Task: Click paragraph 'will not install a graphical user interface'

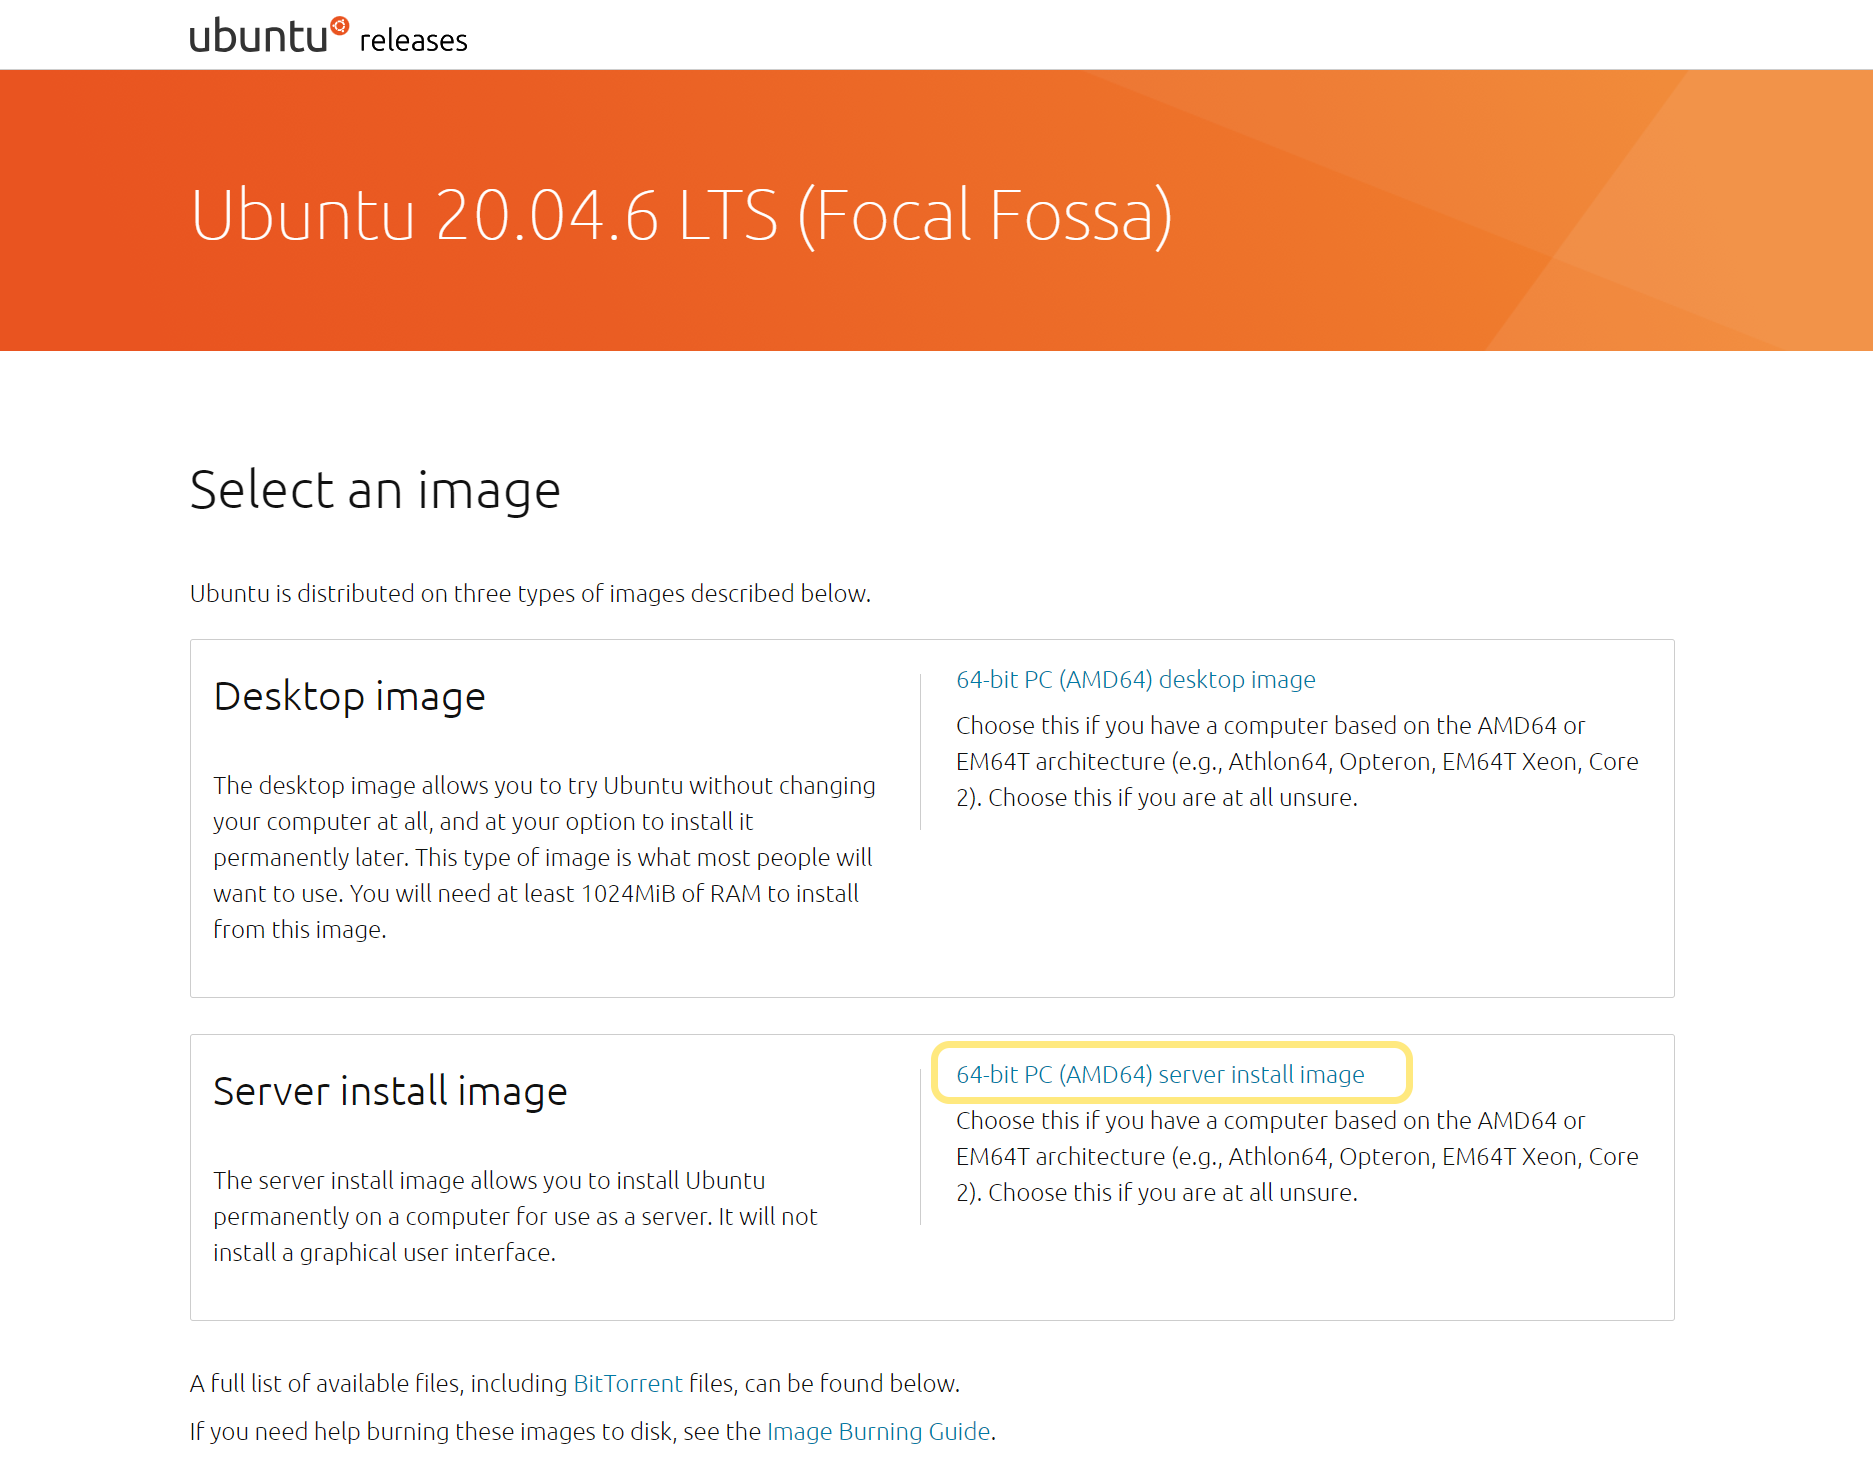Action: pyautogui.click(x=515, y=1217)
